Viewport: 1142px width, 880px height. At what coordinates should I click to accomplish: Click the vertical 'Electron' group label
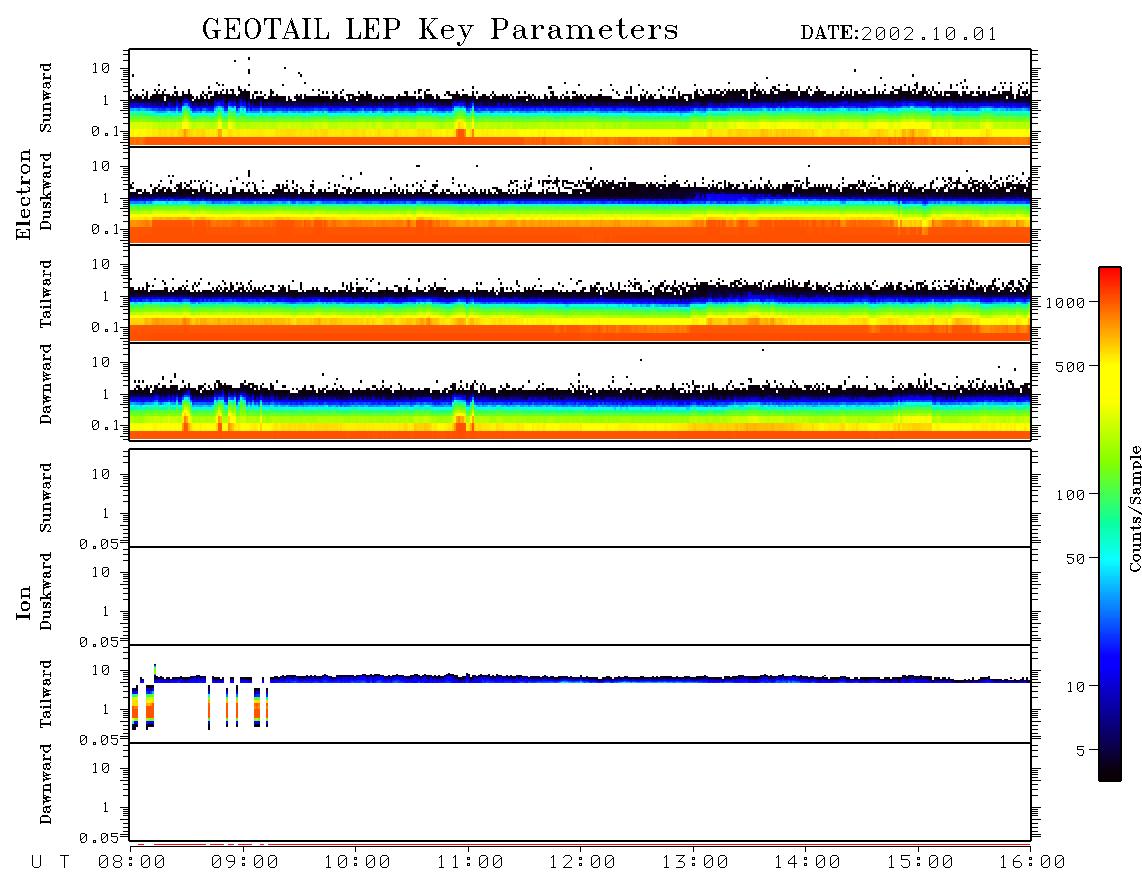(23, 194)
